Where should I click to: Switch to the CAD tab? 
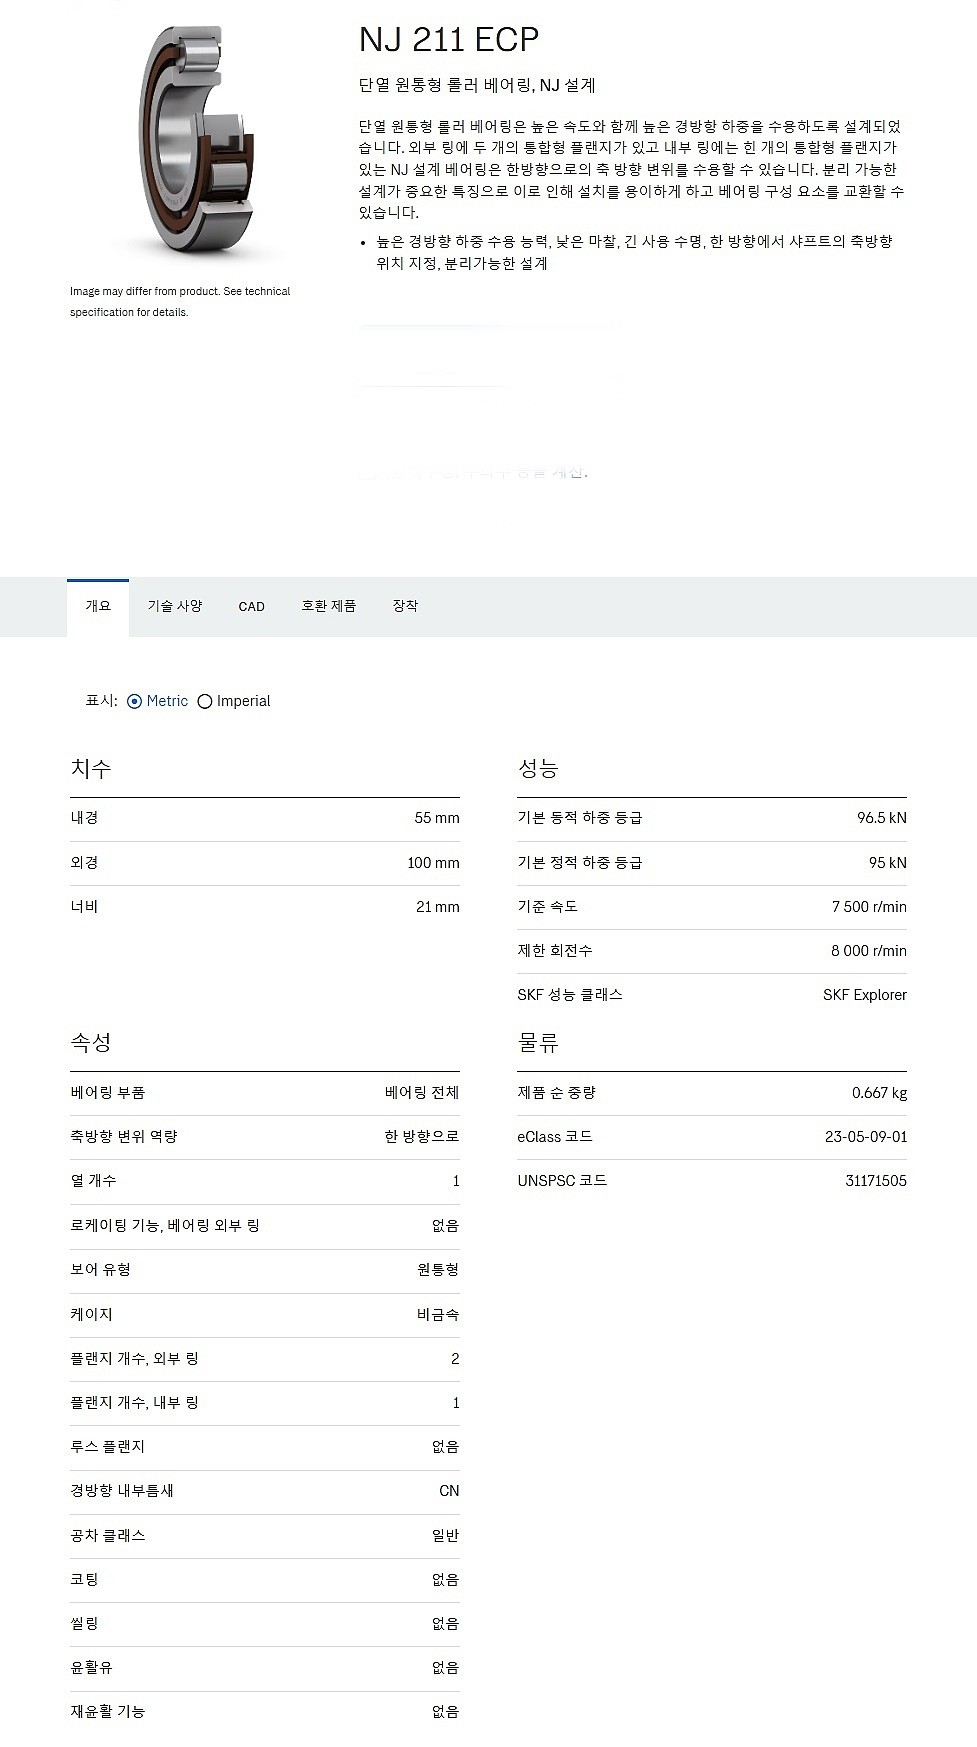[252, 607]
